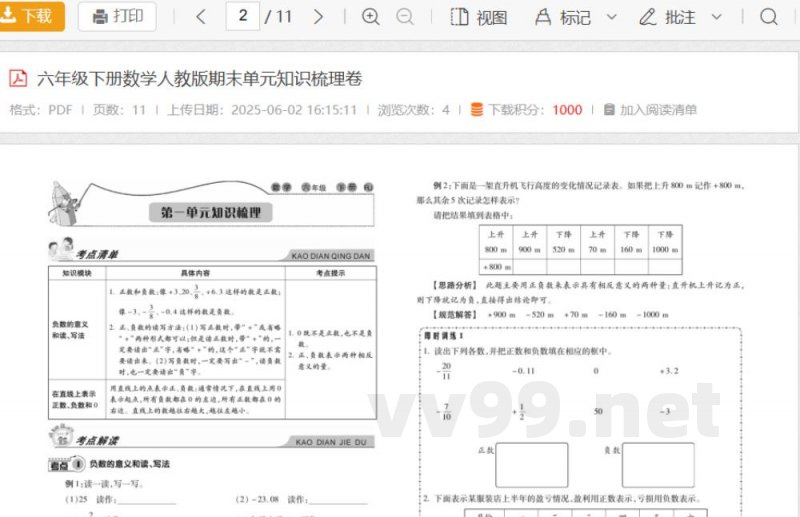Select the 批注 annotation tool

coord(667,17)
